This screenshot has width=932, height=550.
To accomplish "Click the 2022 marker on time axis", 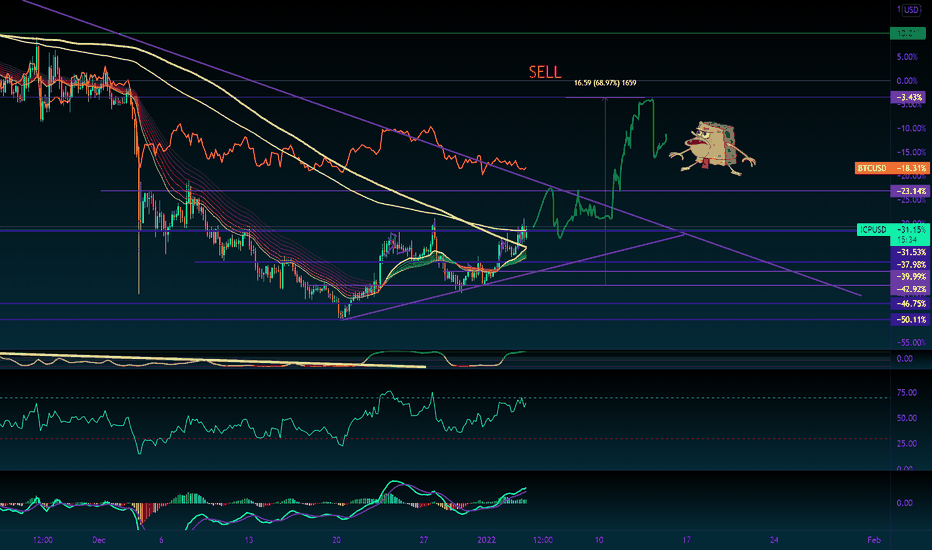I will (x=487, y=540).
